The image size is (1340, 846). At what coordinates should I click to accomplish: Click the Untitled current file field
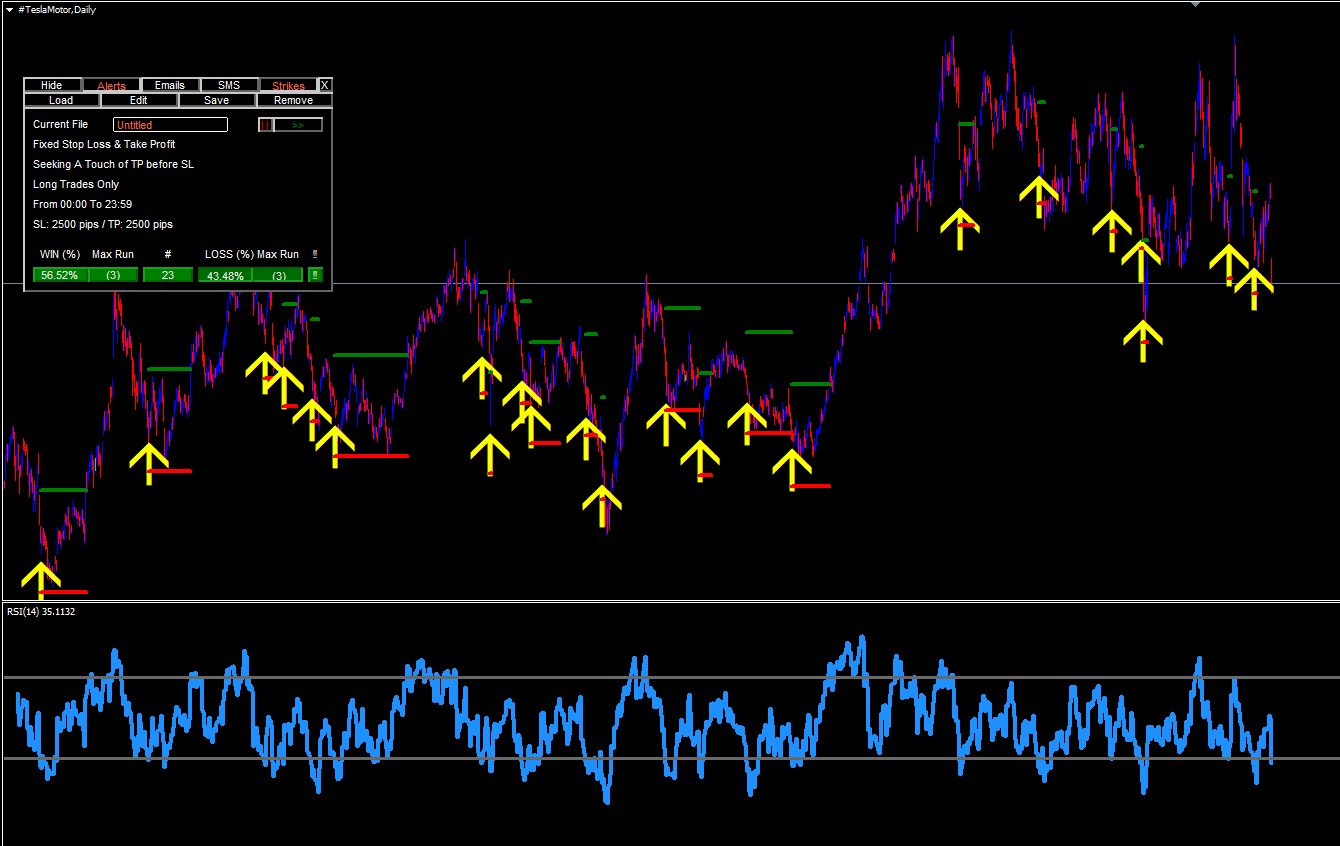point(171,125)
